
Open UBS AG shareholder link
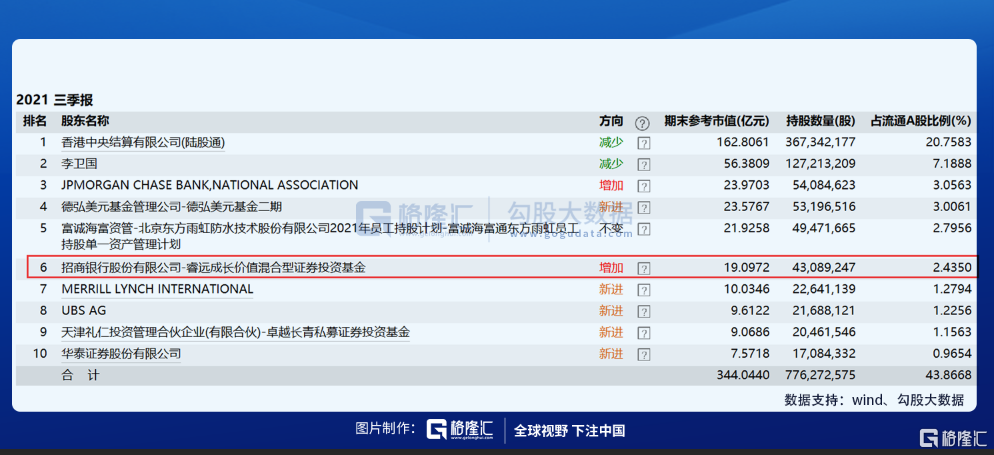click(x=84, y=311)
